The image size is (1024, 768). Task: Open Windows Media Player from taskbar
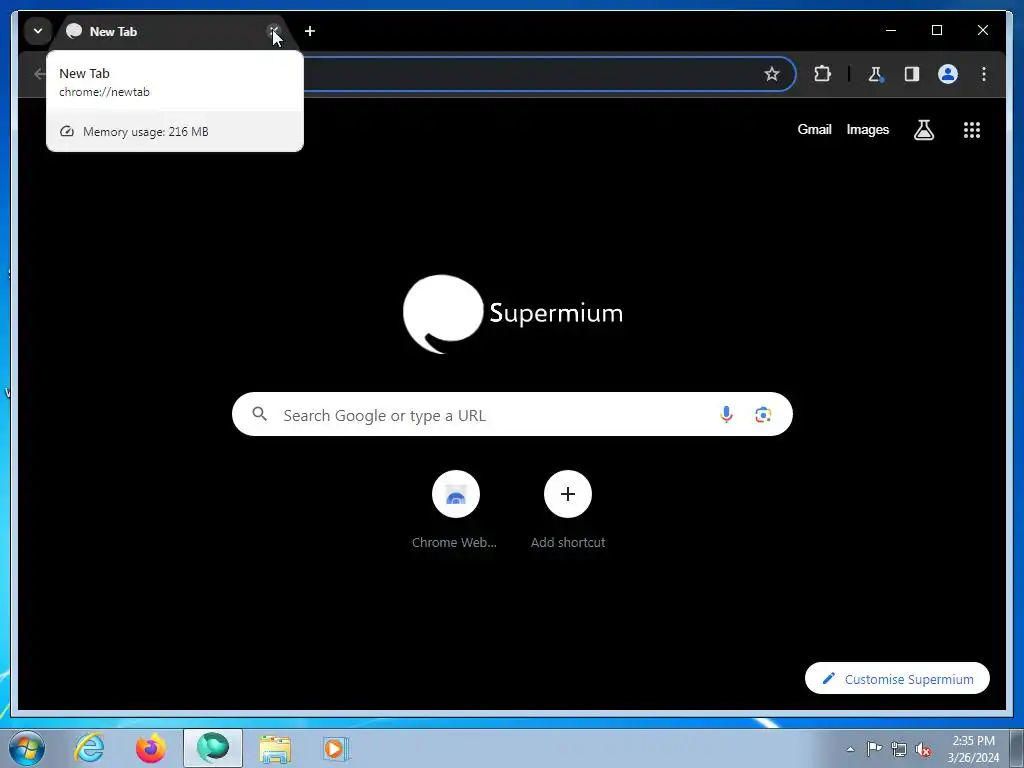pyautogui.click(x=337, y=748)
